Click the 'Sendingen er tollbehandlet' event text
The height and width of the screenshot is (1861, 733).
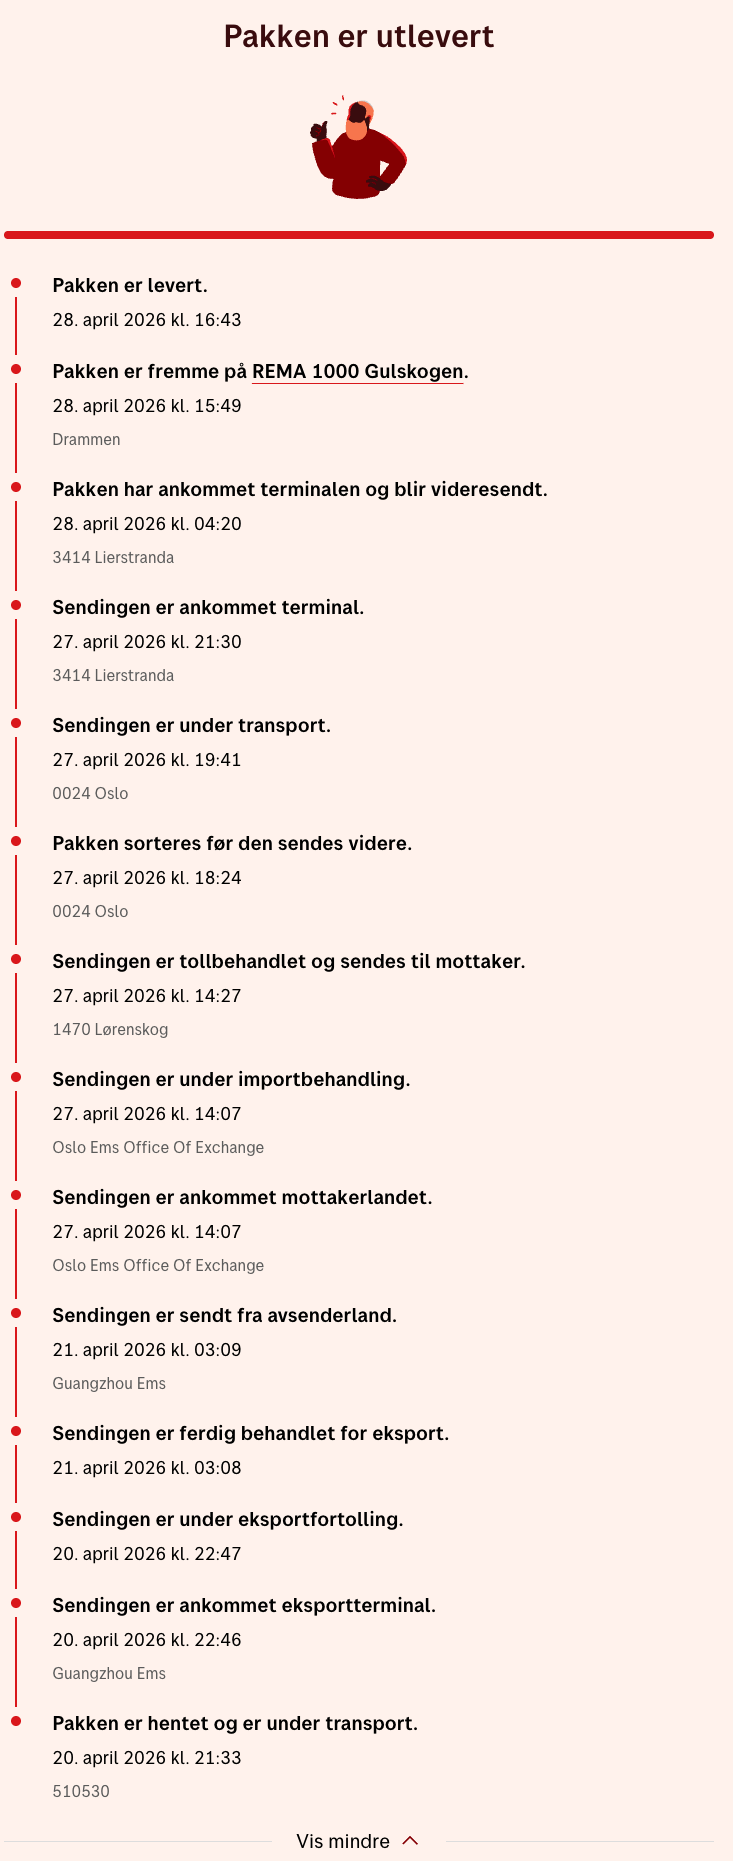point(289,961)
